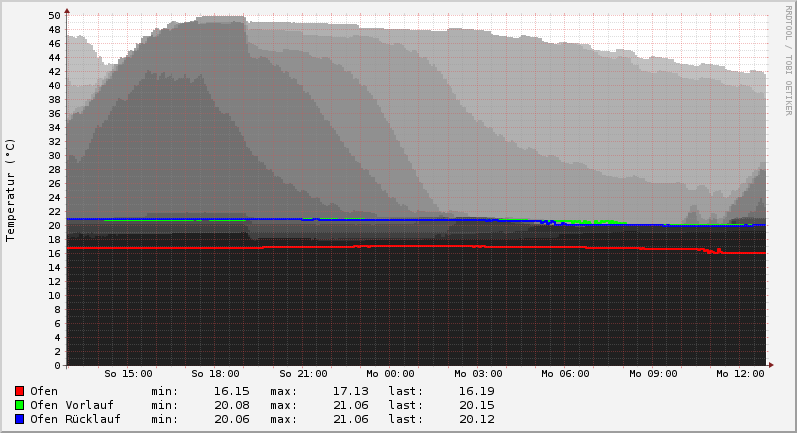797x433 pixels.
Task: Click the 50 label on the temperature axis
Action: coord(54,16)
